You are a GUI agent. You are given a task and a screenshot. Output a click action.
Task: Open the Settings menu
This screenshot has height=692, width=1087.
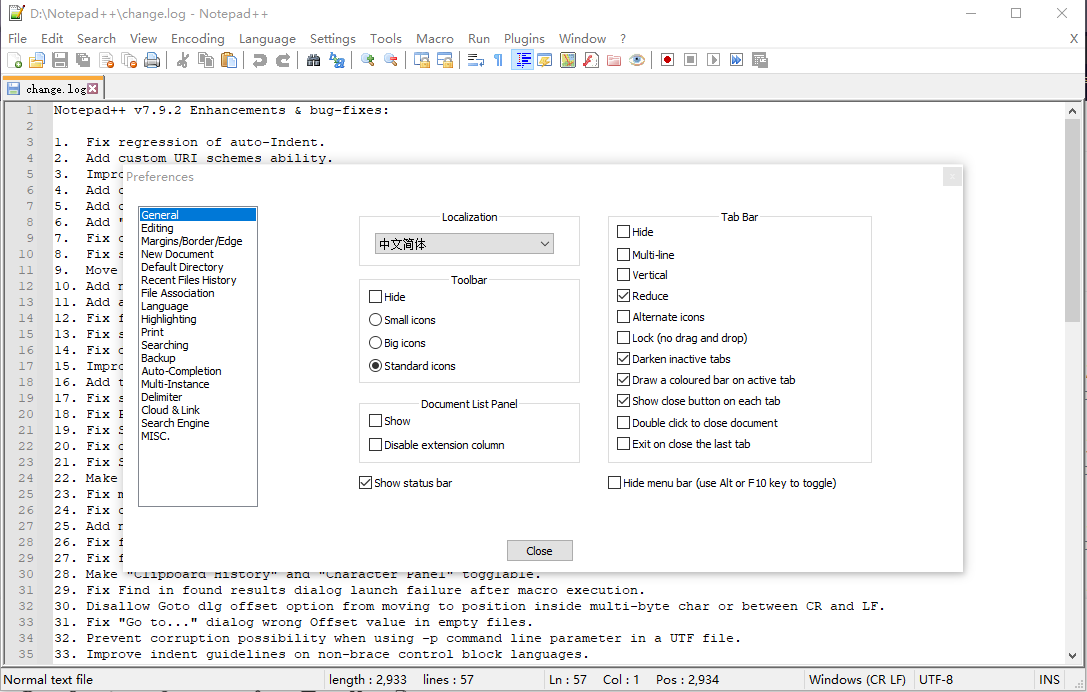[332, 39]
